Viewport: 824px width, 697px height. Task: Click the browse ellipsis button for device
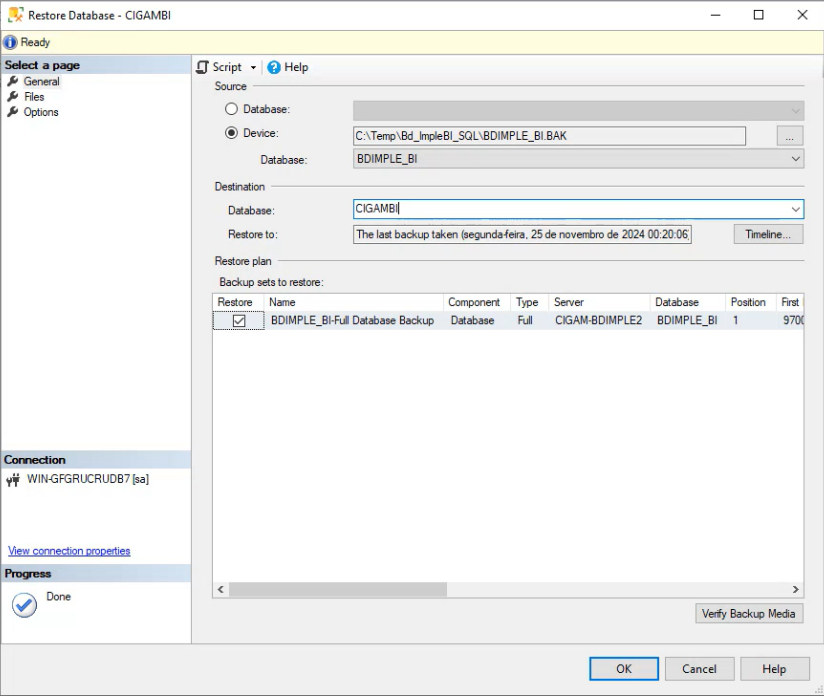789,136
